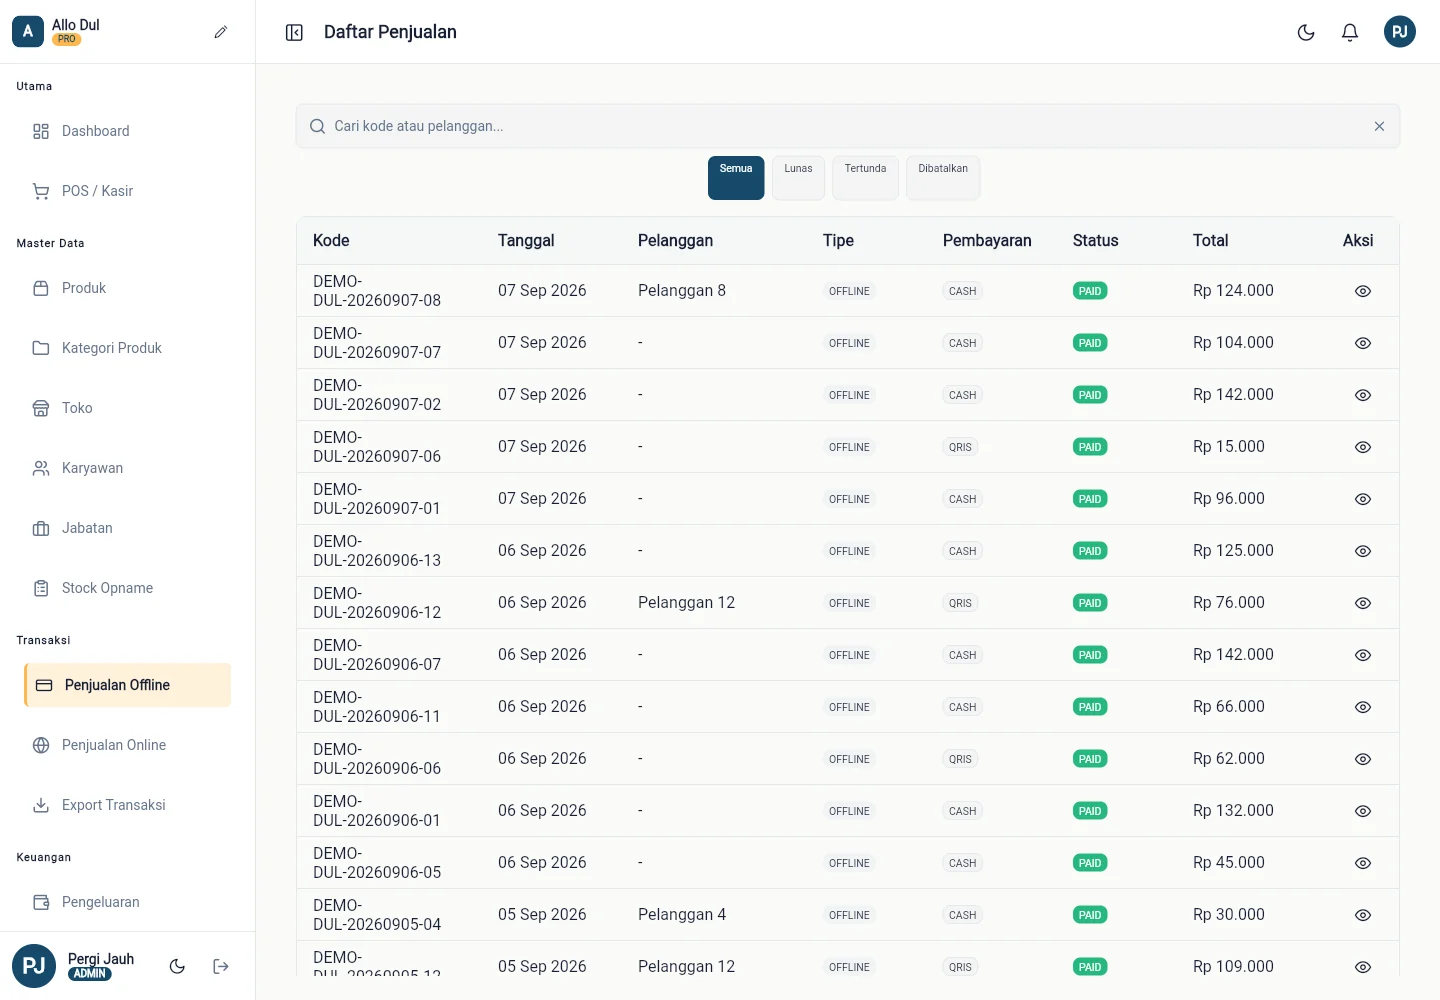View the DEMO-DUL-20260907-06 sale via eye icon
The height and width of the screenshot is (1000, 1440).
point(1362,447)
